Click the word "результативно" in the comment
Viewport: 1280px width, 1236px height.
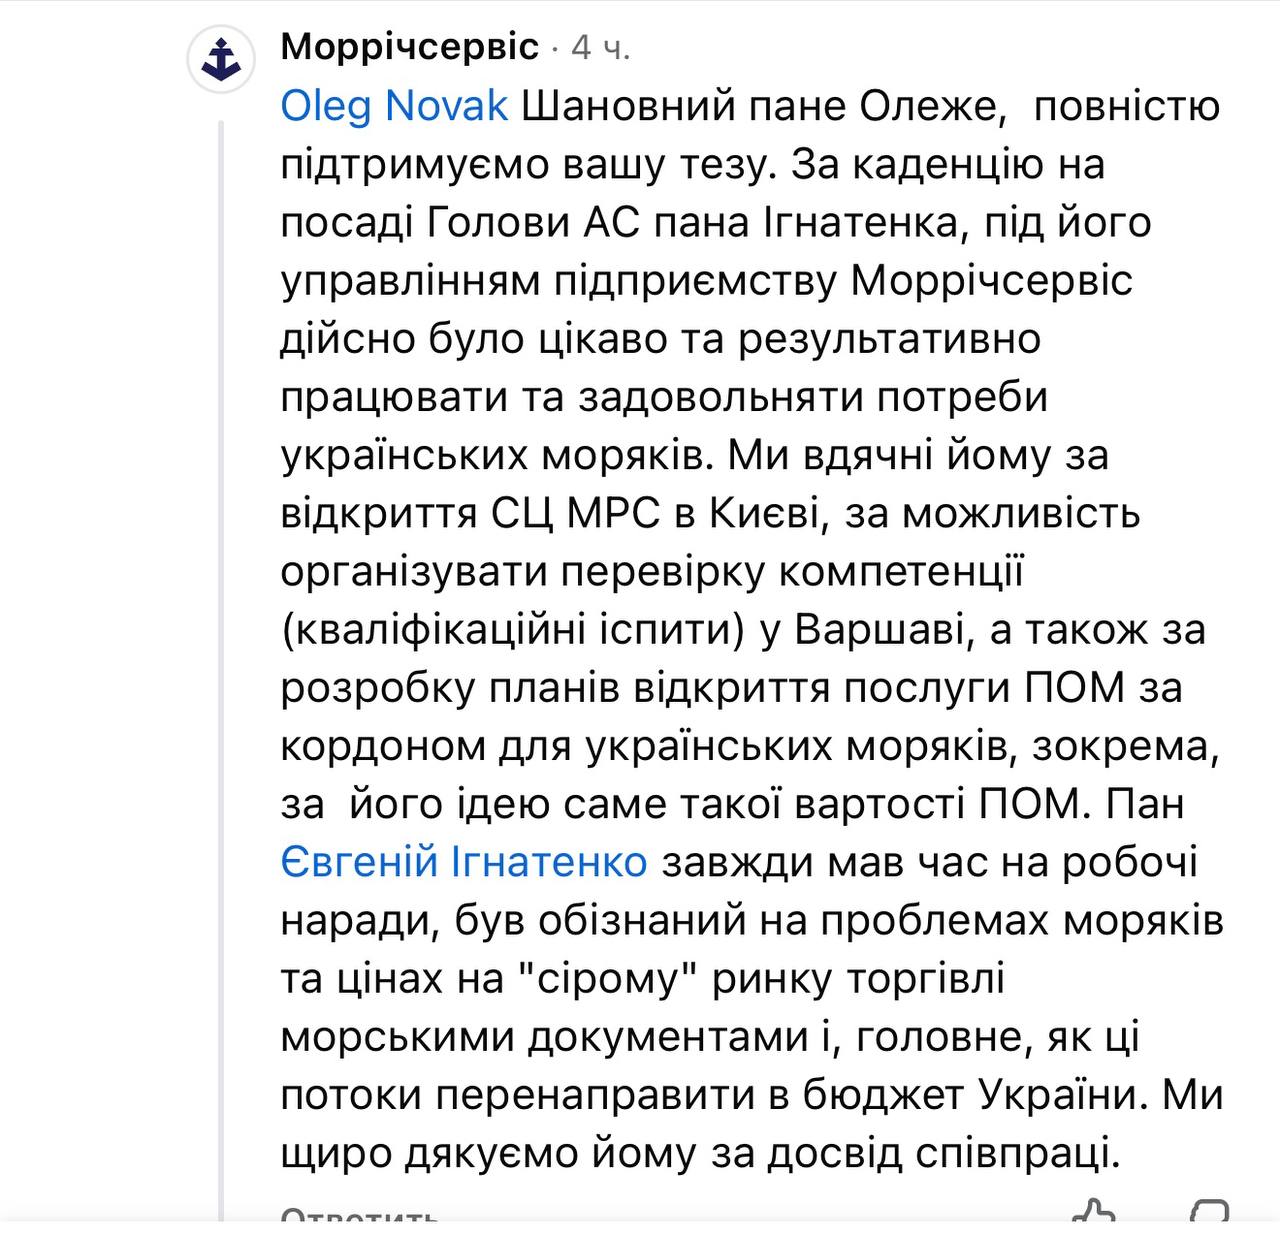[890, 339]
